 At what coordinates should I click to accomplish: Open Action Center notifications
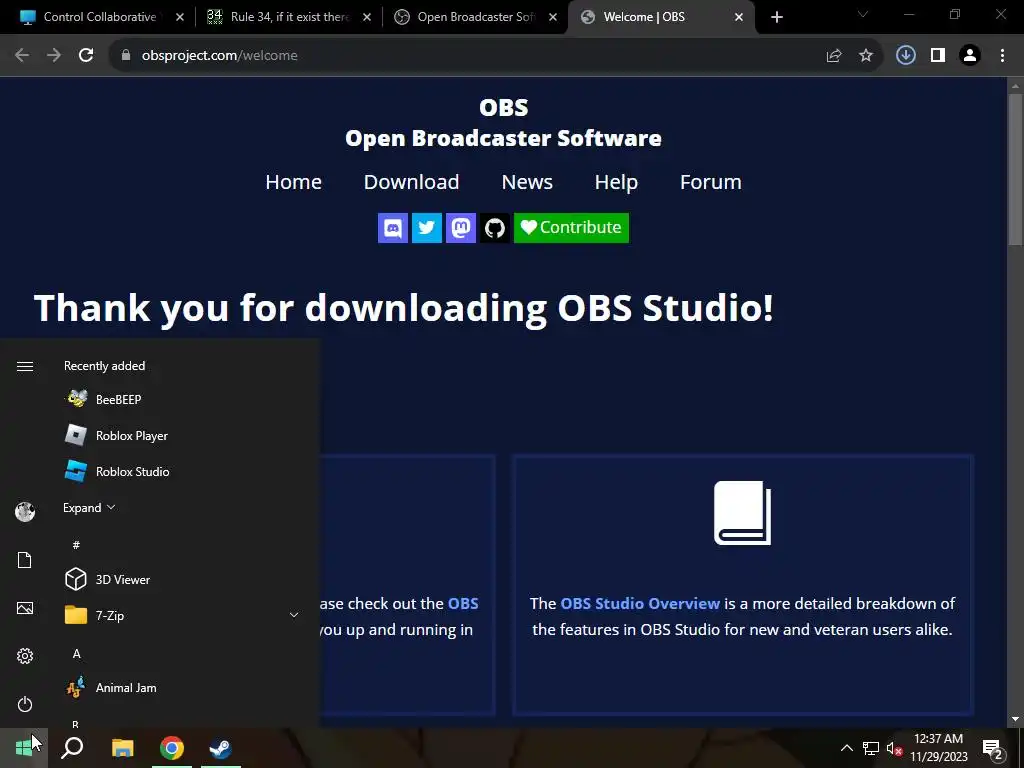point(993,748)
